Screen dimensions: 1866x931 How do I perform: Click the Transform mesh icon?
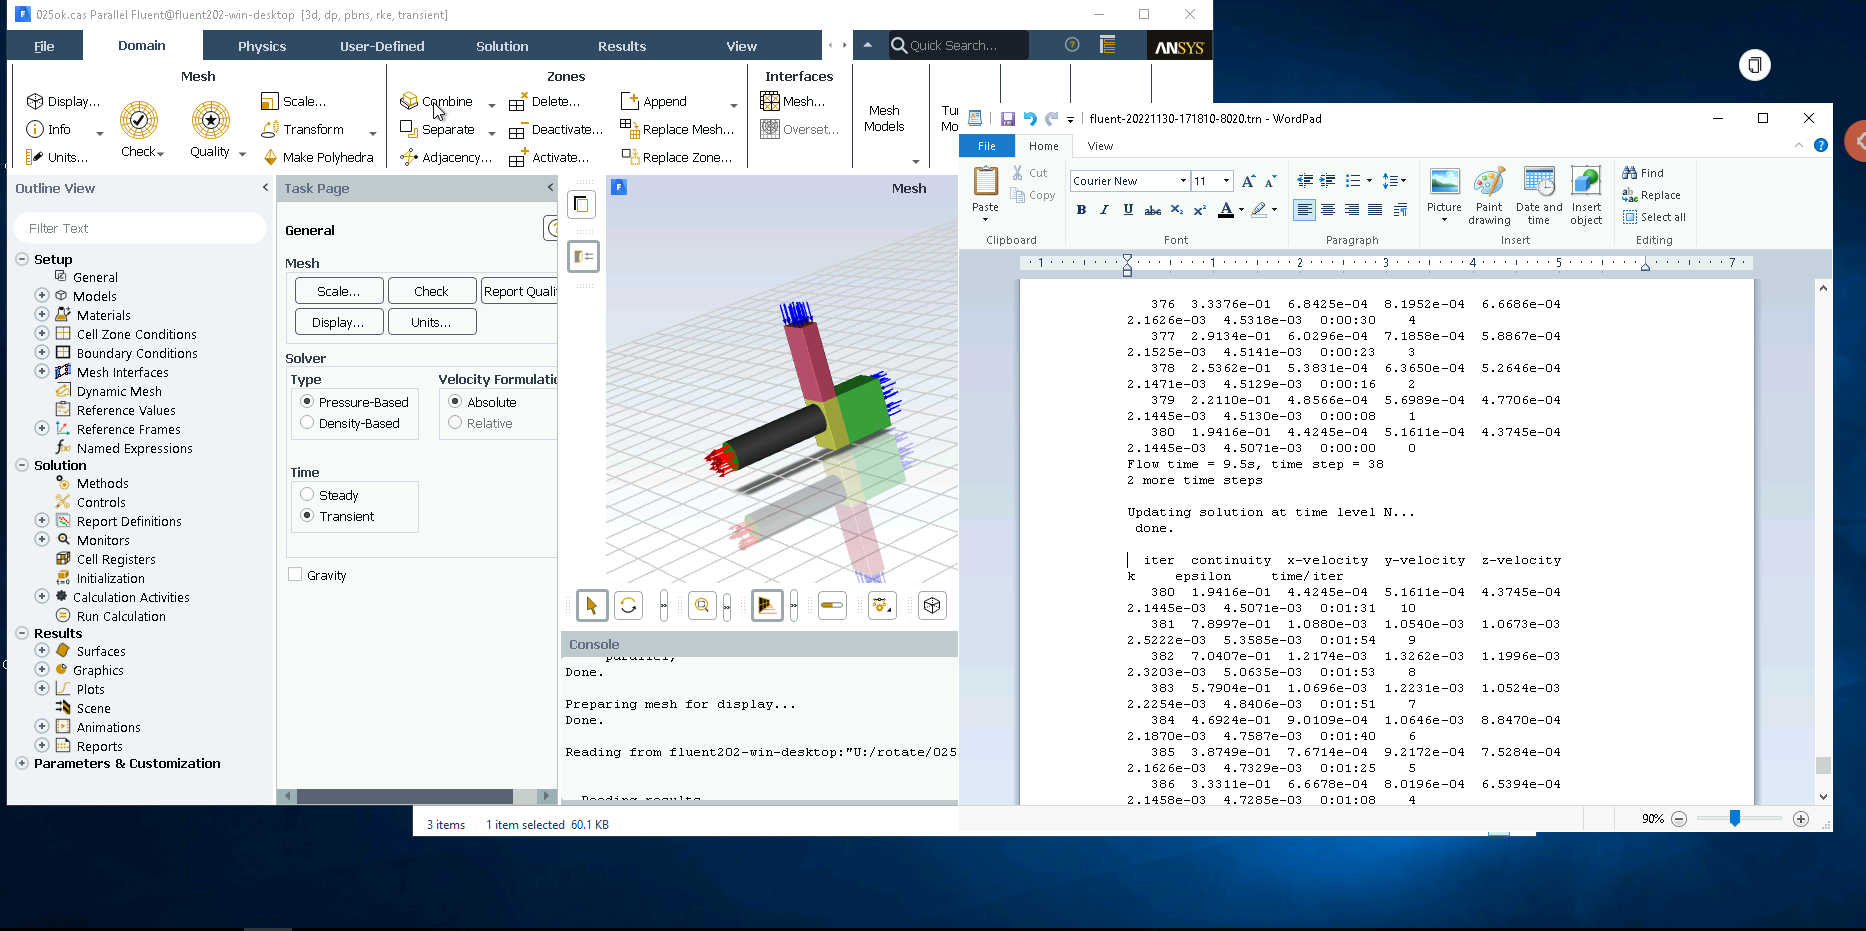pyautogui.click(x=270, y=129)
